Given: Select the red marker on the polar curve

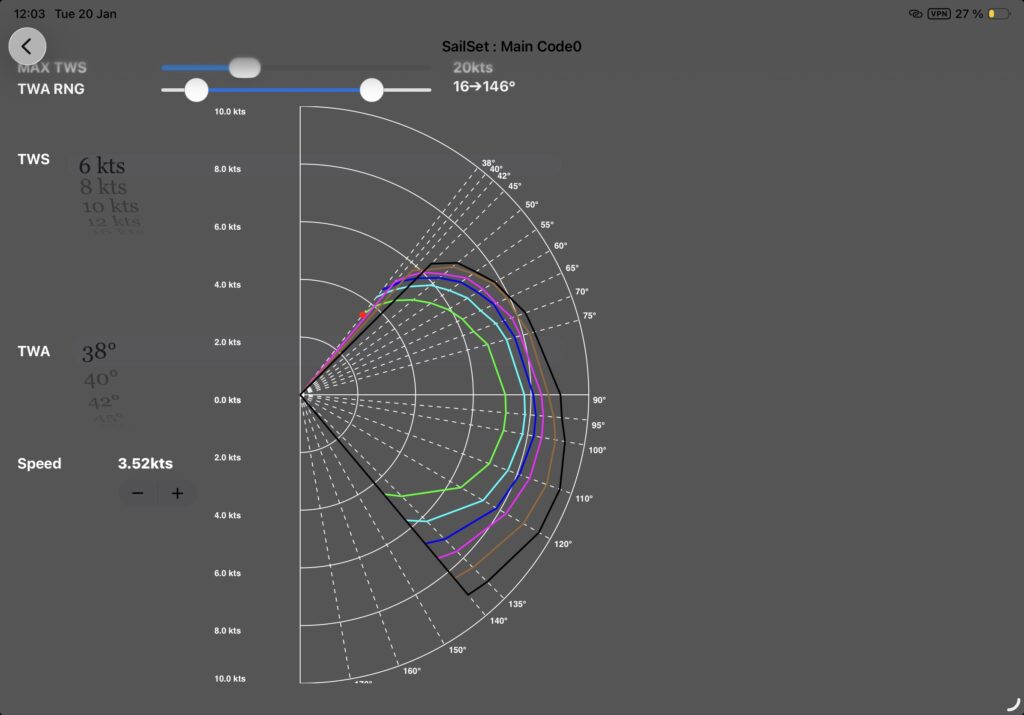Looking at the screenshot, I should (363, 313).
